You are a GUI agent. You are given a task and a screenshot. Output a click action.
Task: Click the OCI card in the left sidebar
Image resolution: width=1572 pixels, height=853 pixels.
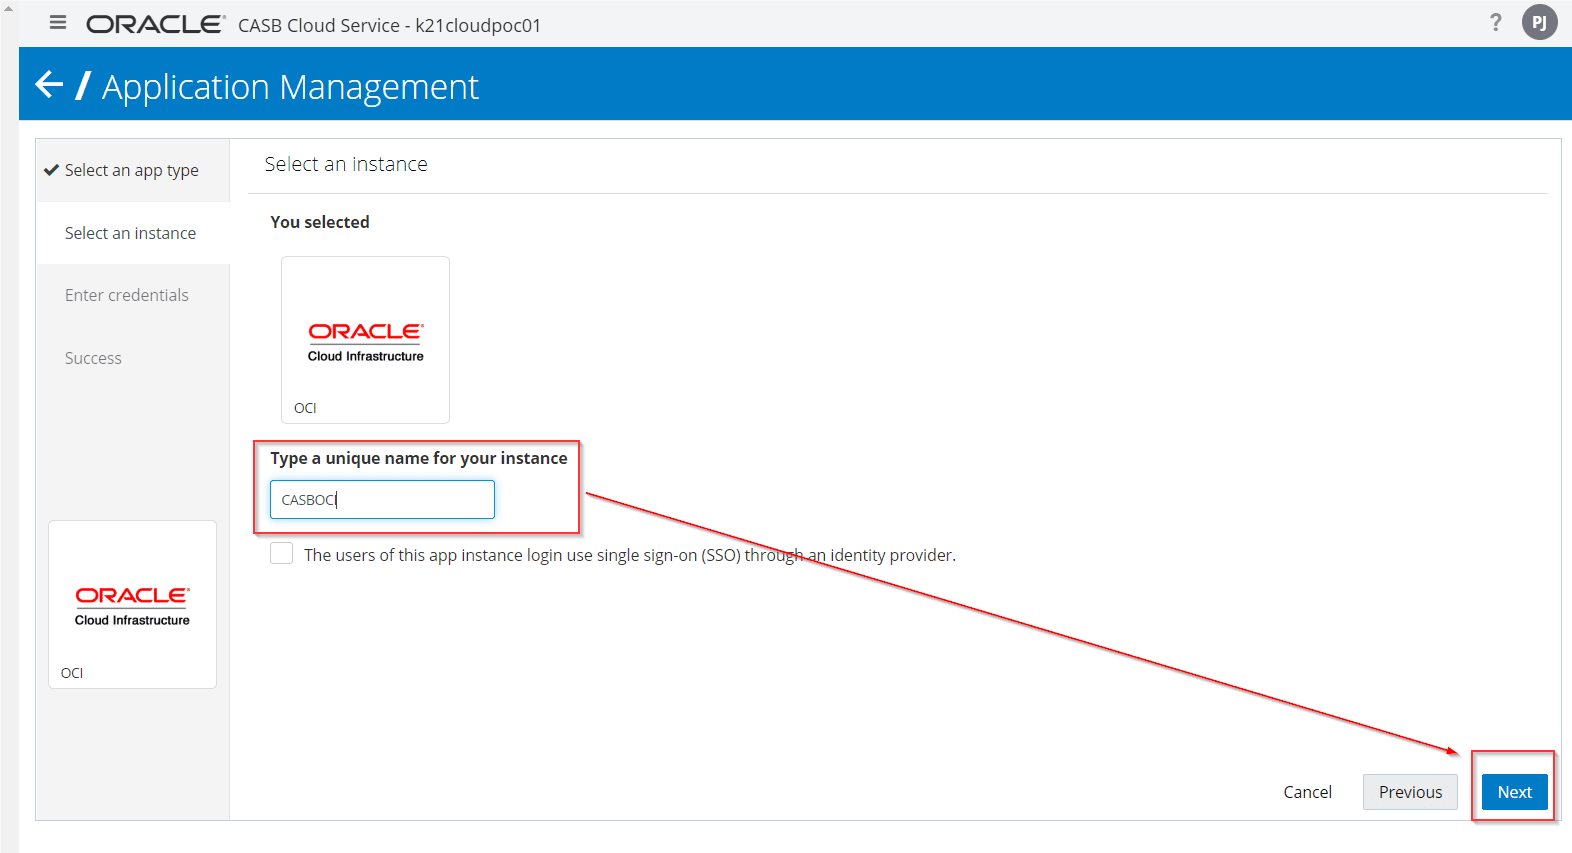tap(132, 604)
